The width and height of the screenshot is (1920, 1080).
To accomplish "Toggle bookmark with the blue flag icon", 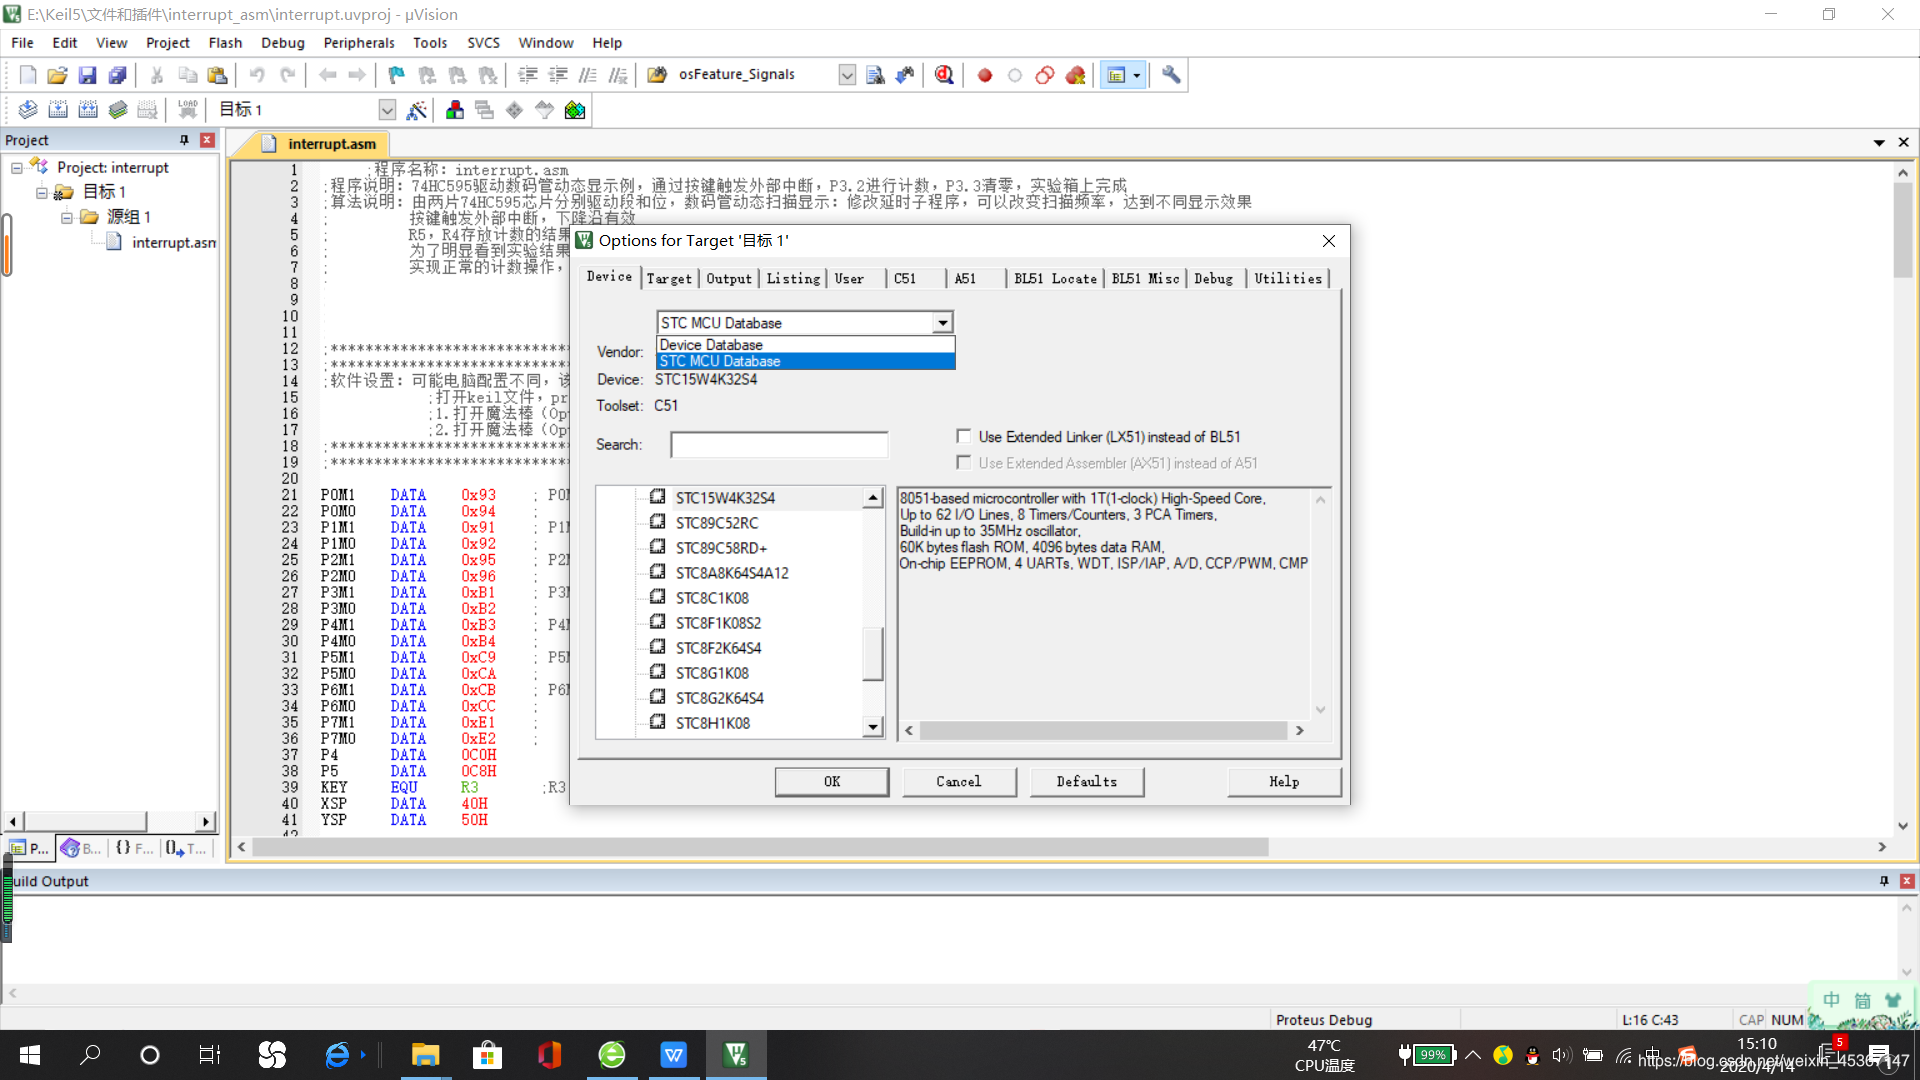I will coord(397,75).
